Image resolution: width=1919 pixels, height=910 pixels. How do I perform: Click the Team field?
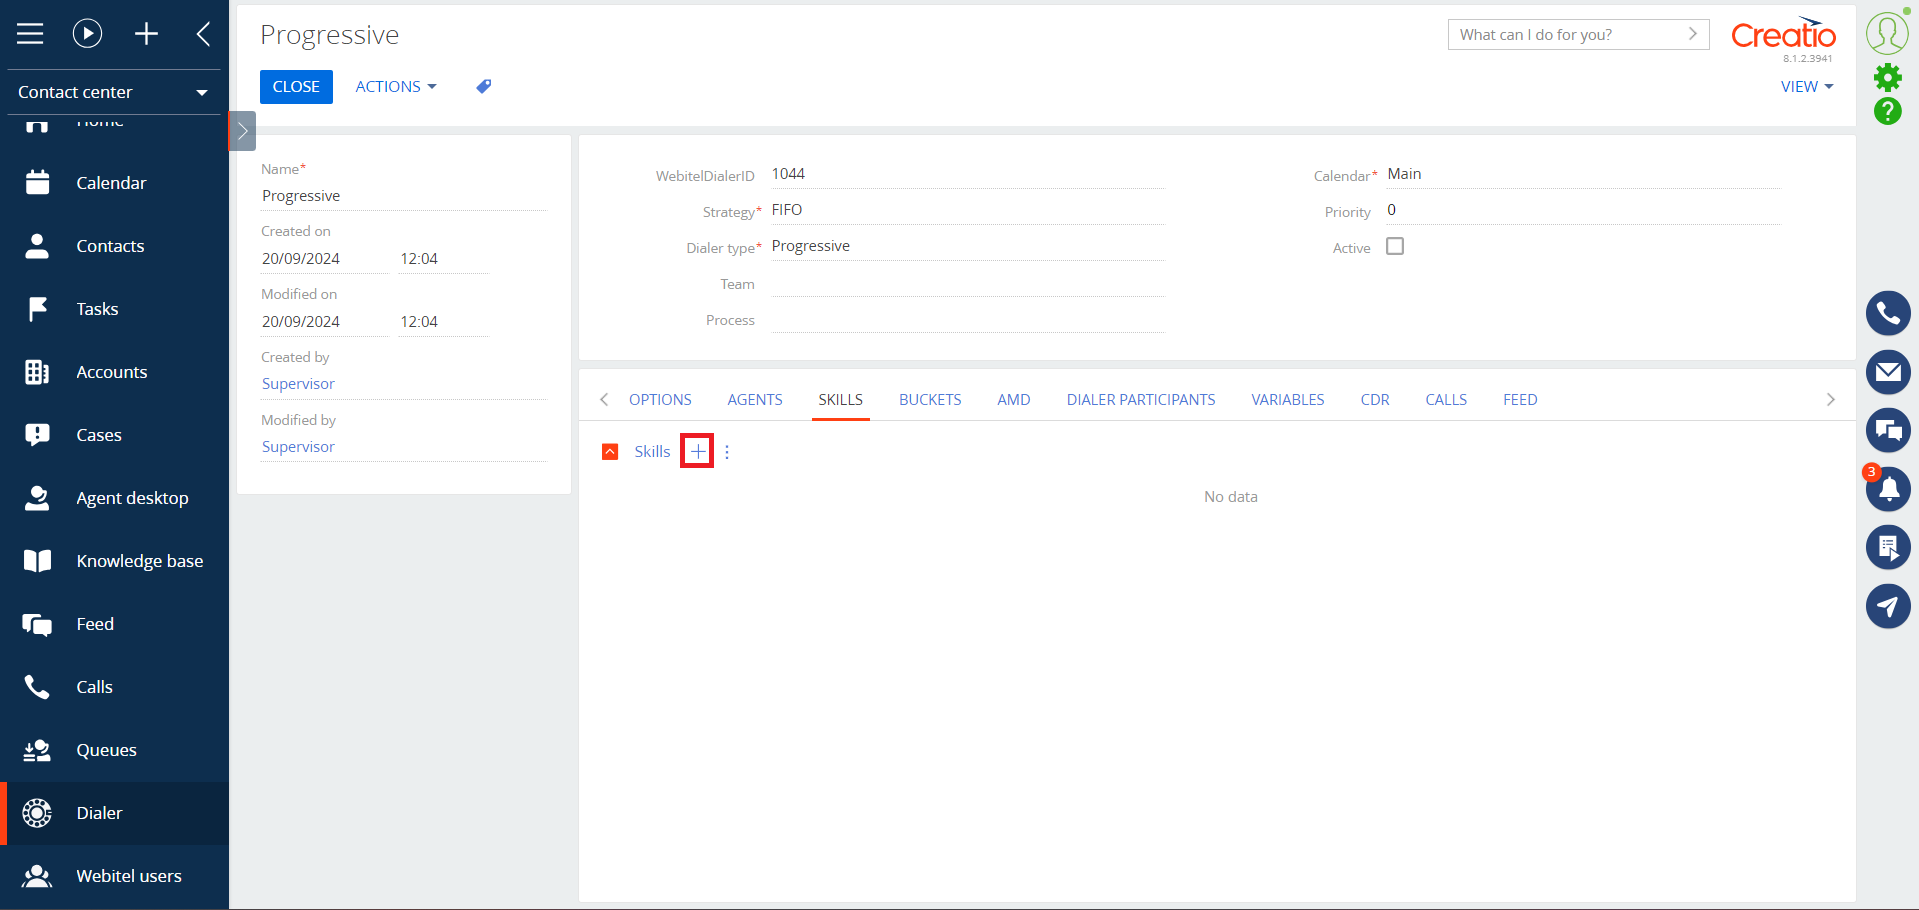pos(968,284)
